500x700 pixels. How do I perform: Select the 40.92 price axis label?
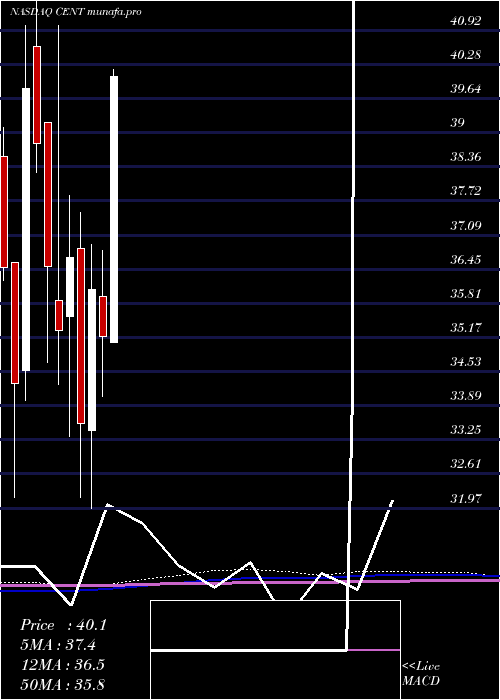pyautogui.click(x=466, y=21)
